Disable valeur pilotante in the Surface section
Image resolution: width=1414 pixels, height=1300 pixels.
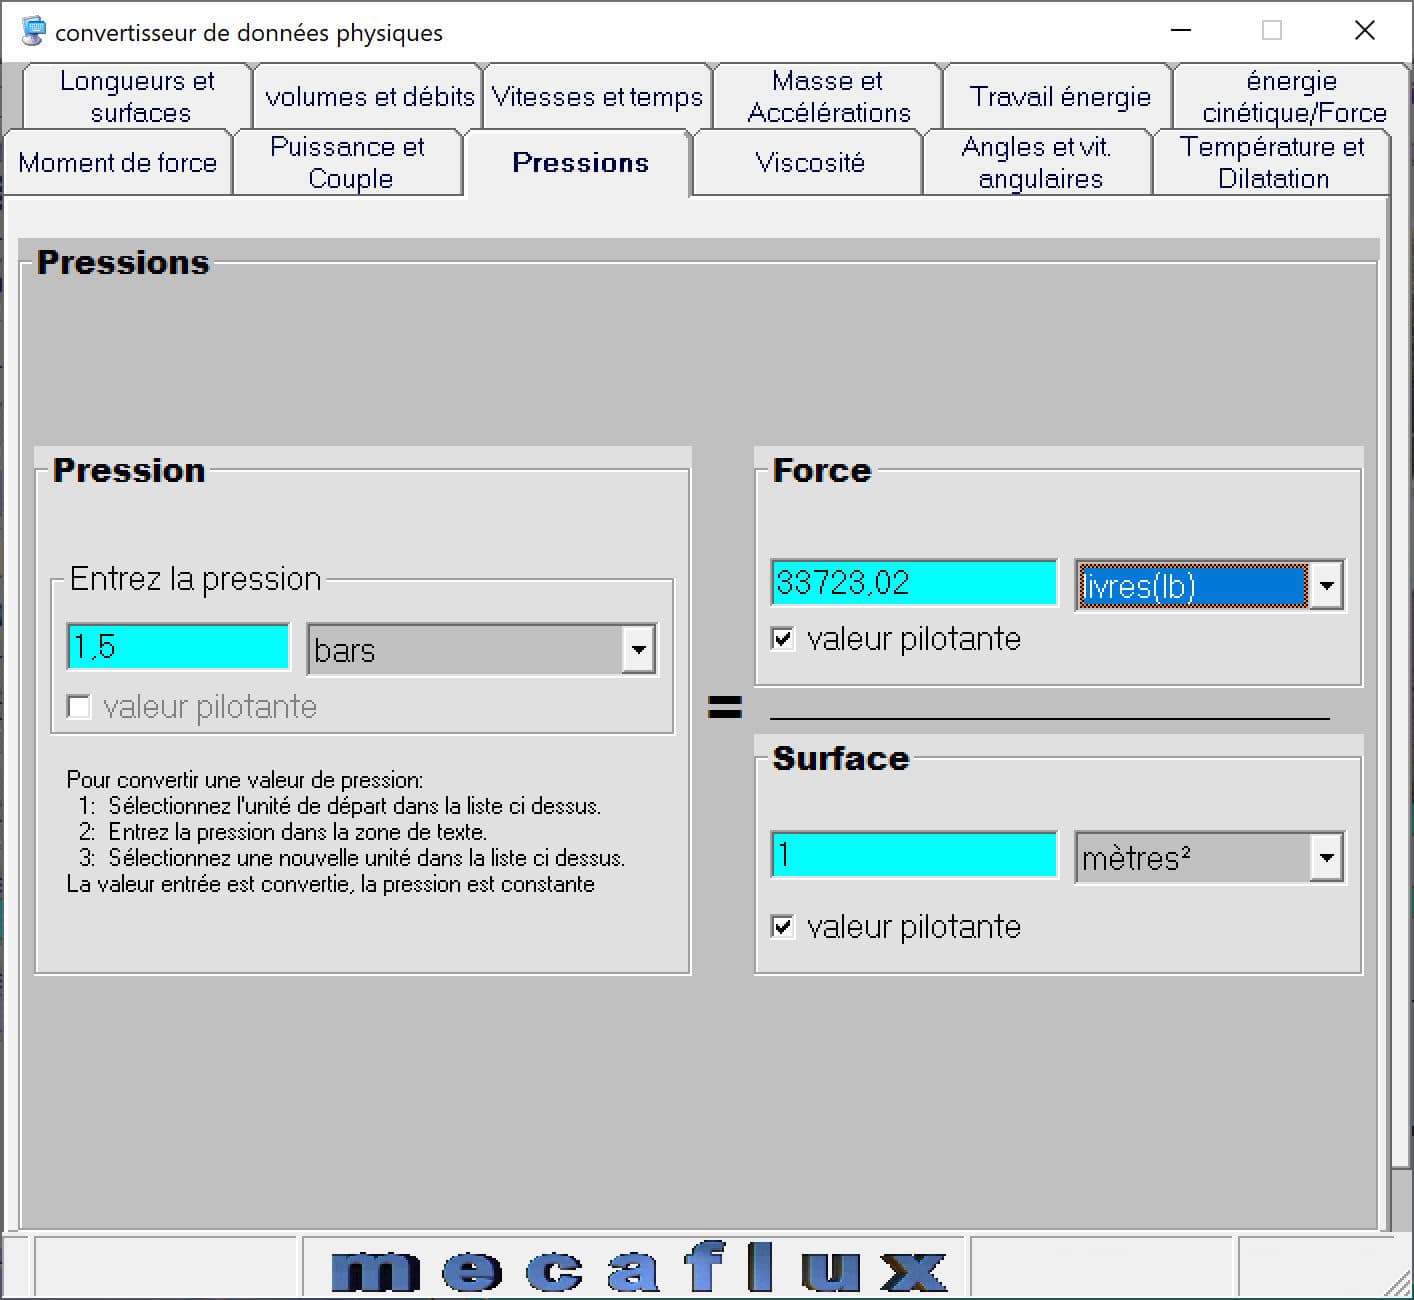[x=783, y=927]
